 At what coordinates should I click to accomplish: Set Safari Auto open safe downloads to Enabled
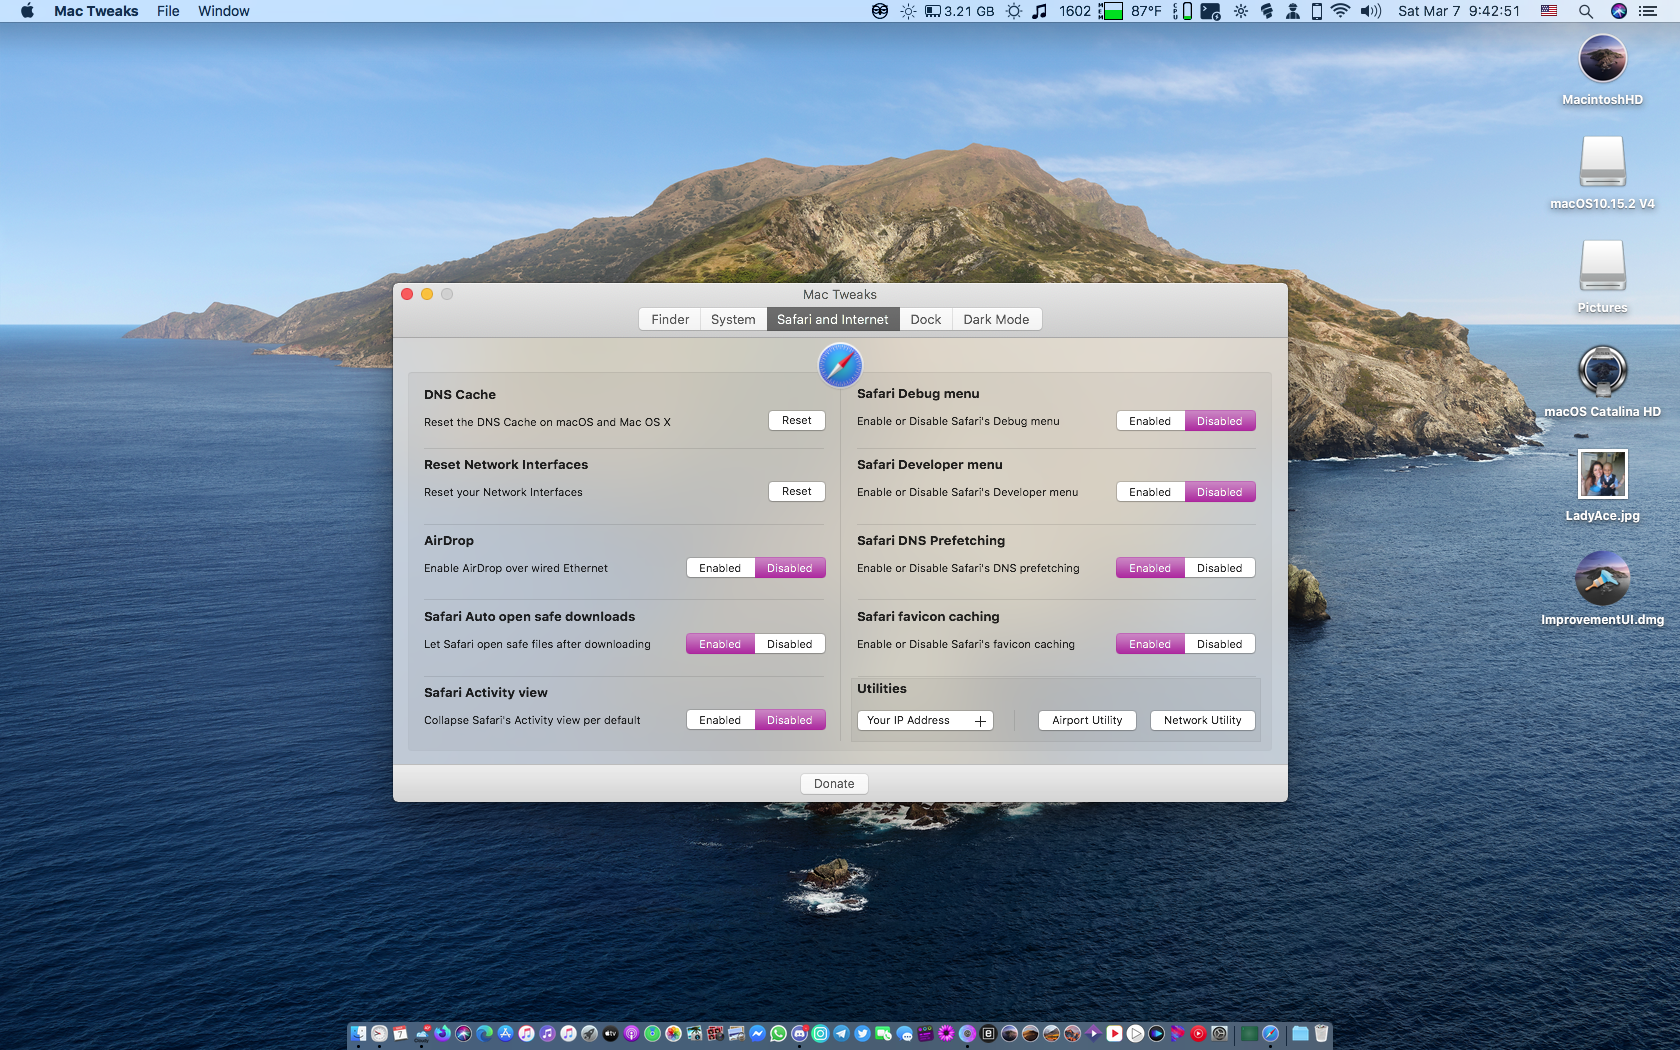(x=720, y=644)
